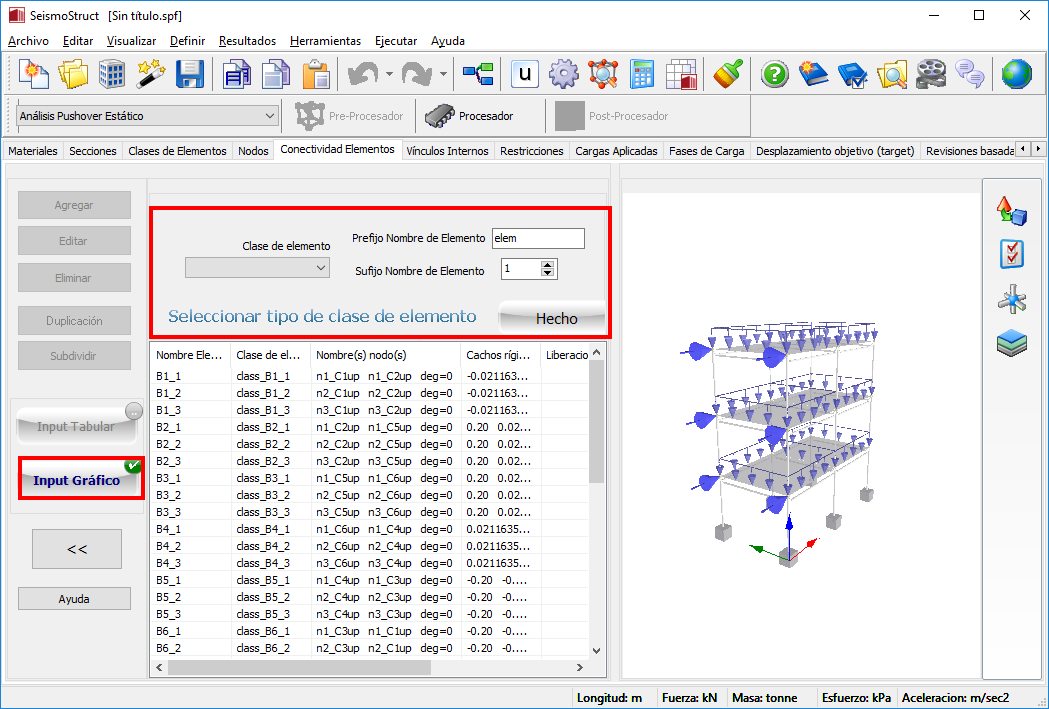Image resolution: width=1049 pixels, height=709 pixels.
Task: Click the paintbrush icon in toolbar
Action: point(726,74)
